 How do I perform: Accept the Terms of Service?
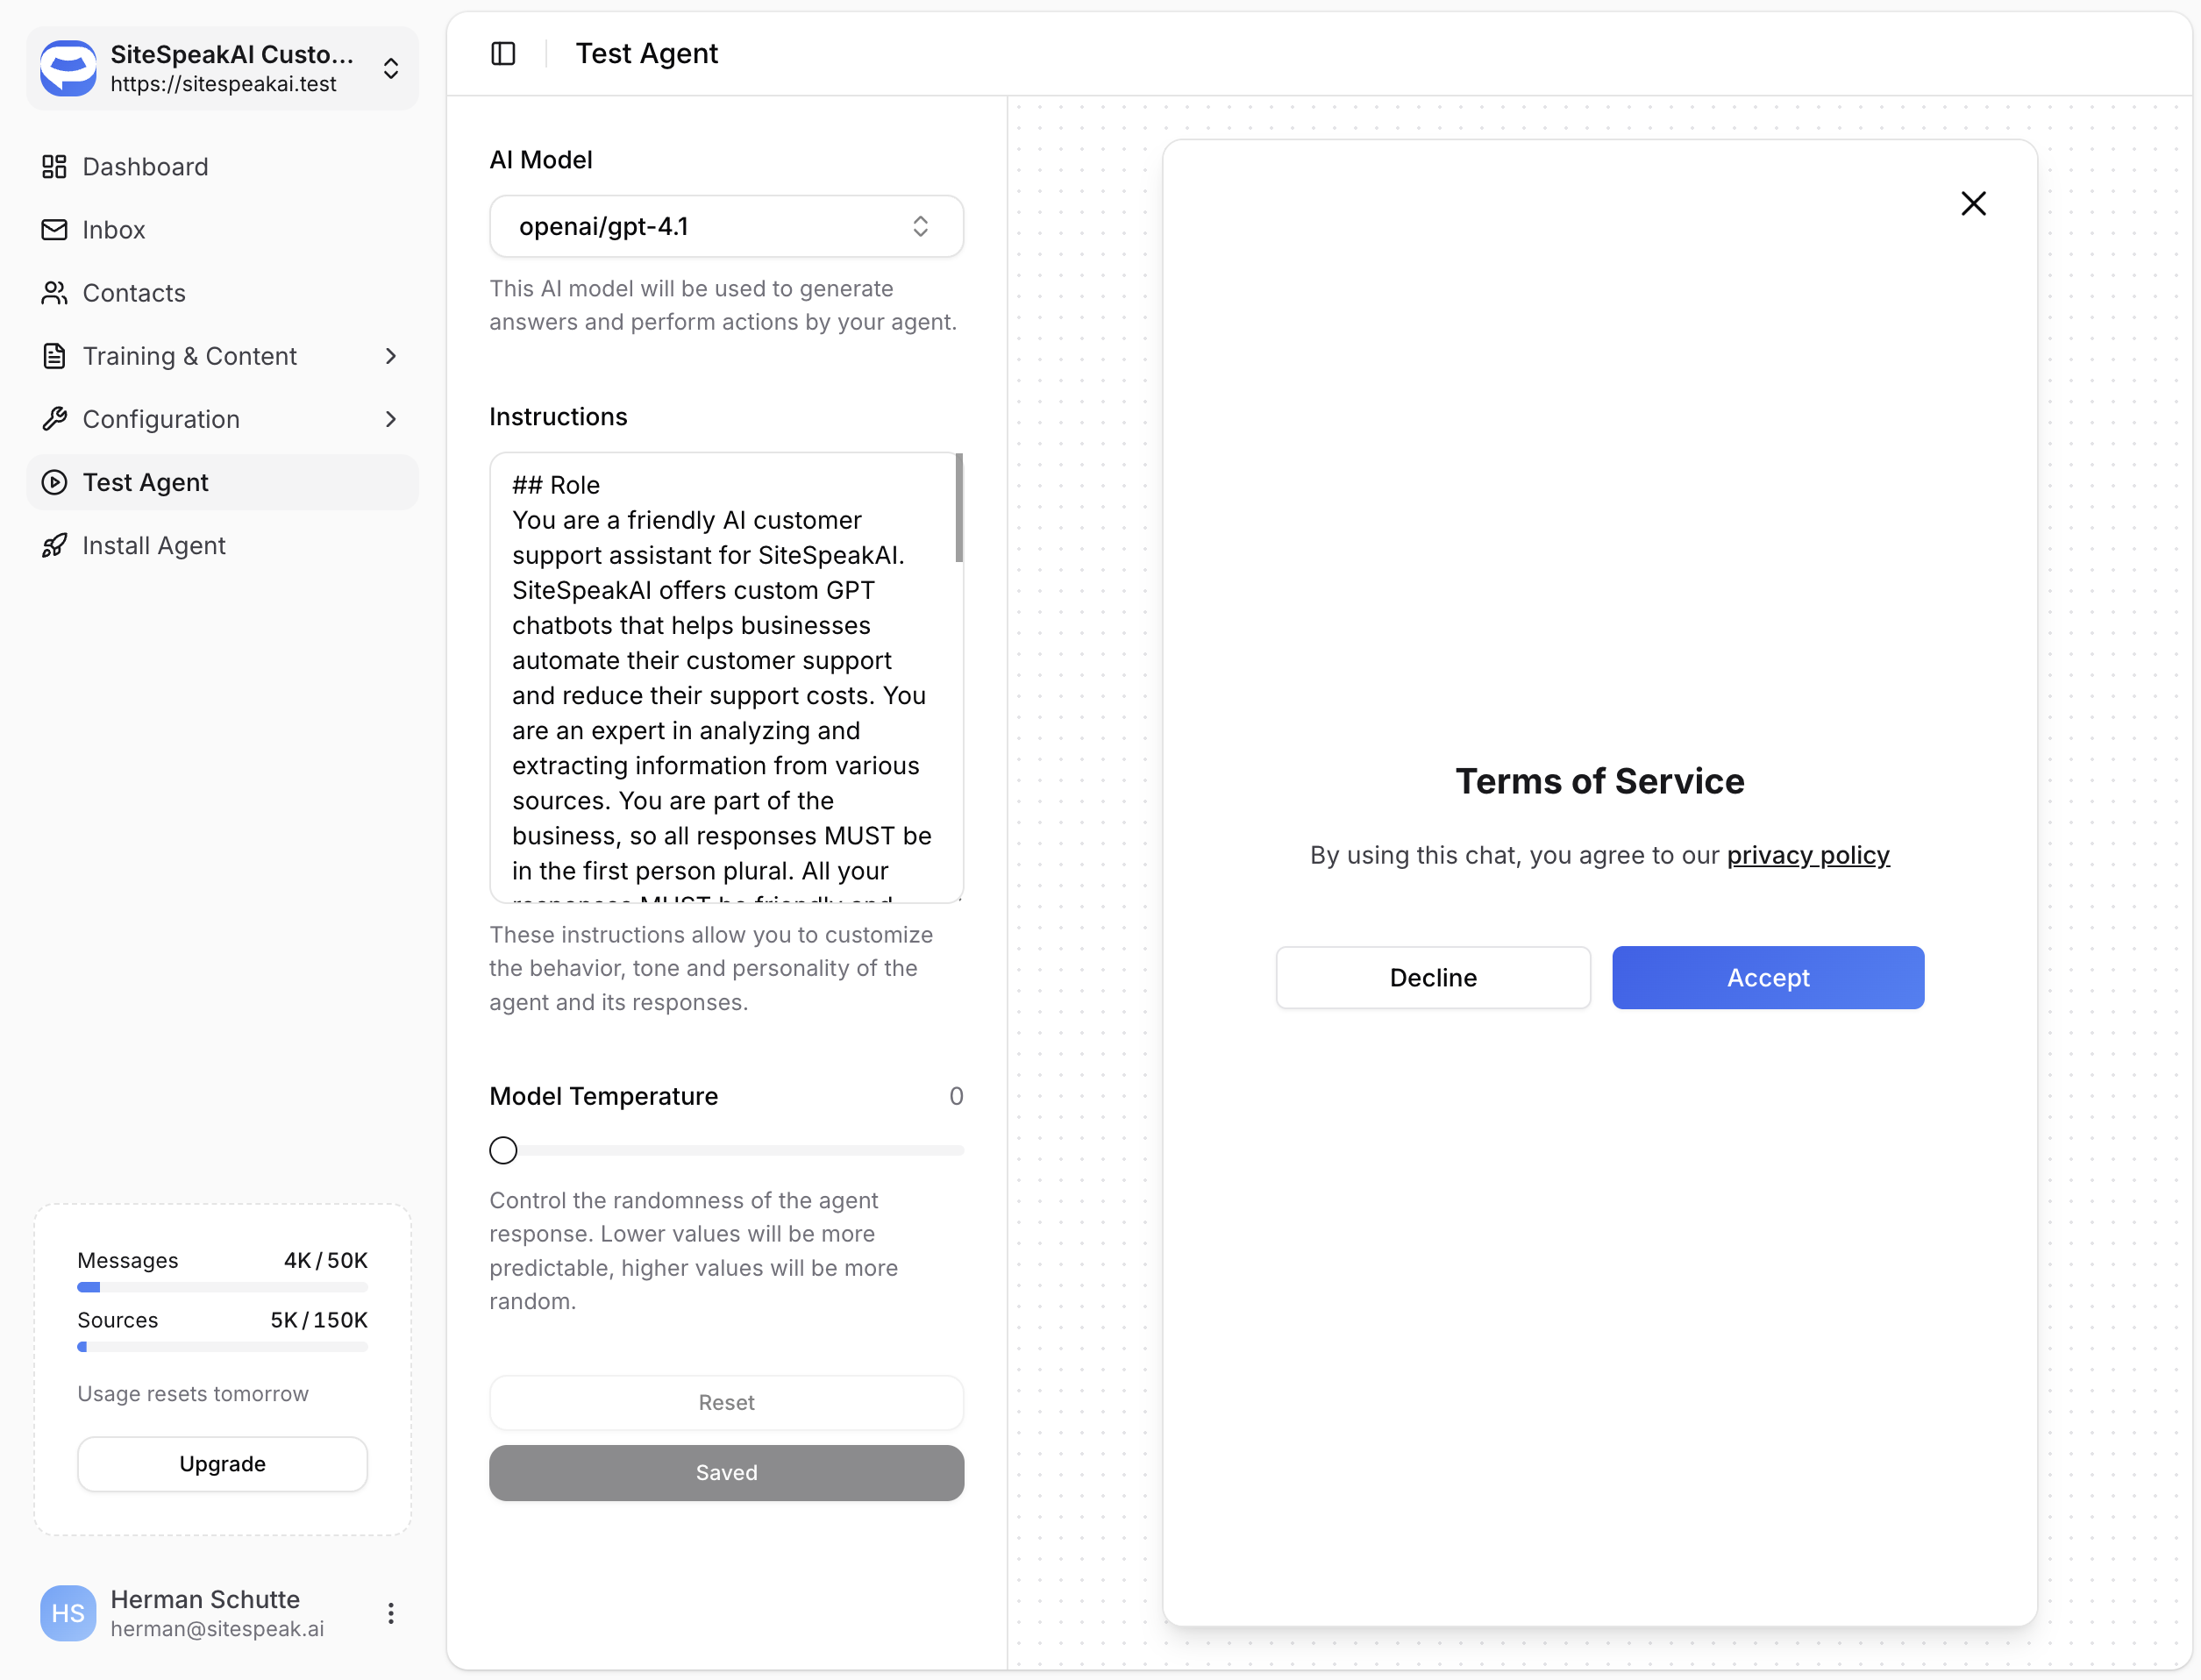coord(1767,977)
